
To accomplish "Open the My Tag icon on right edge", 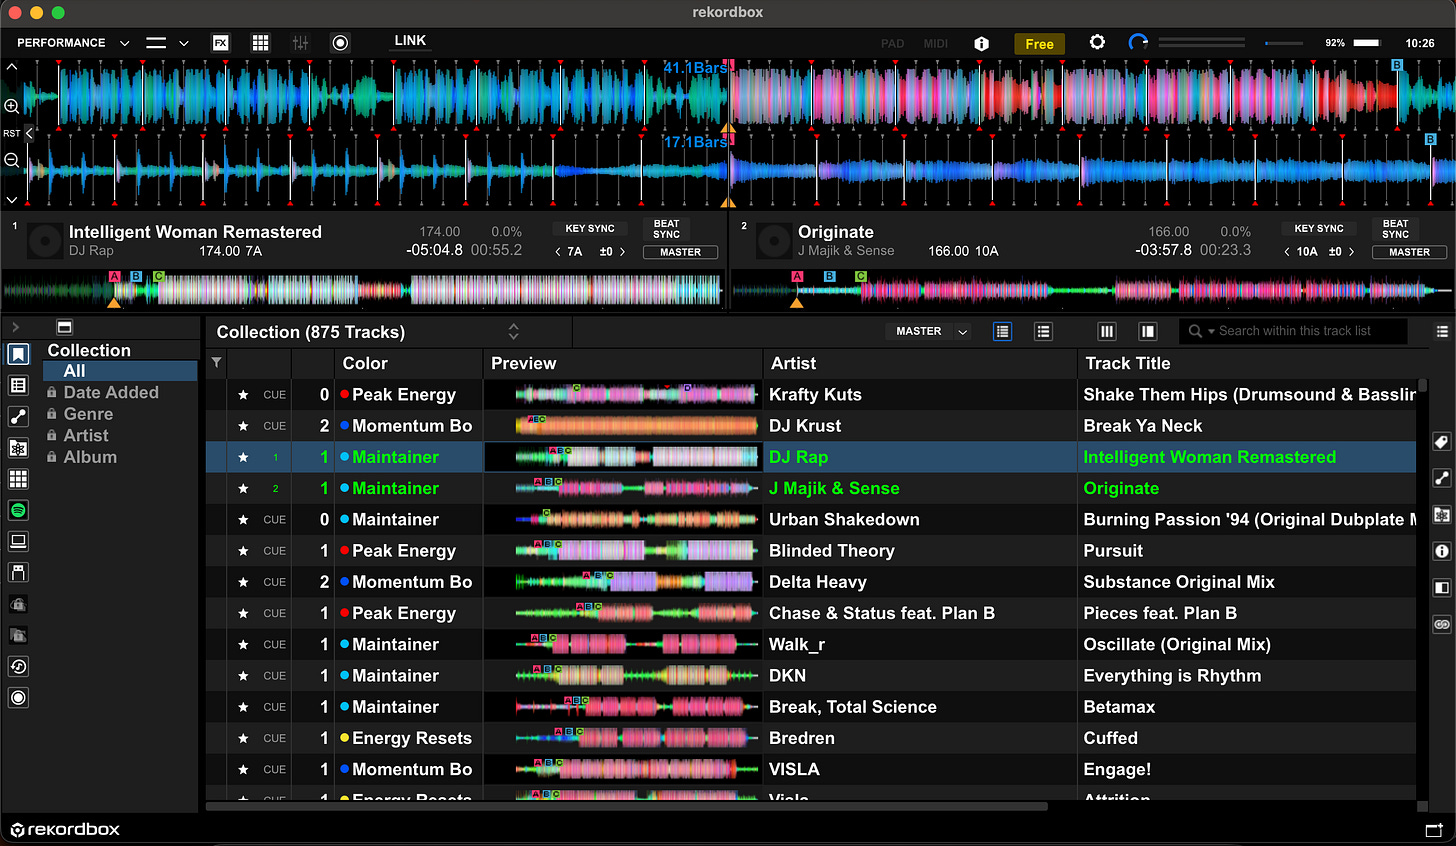I will point(1441,442).
